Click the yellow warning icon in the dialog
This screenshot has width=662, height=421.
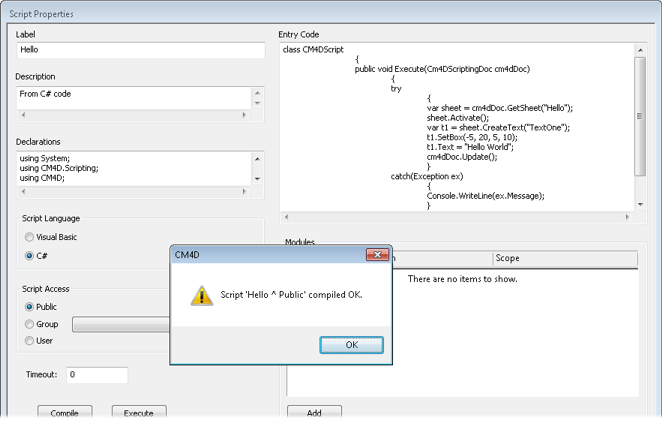tap(202, 295)
